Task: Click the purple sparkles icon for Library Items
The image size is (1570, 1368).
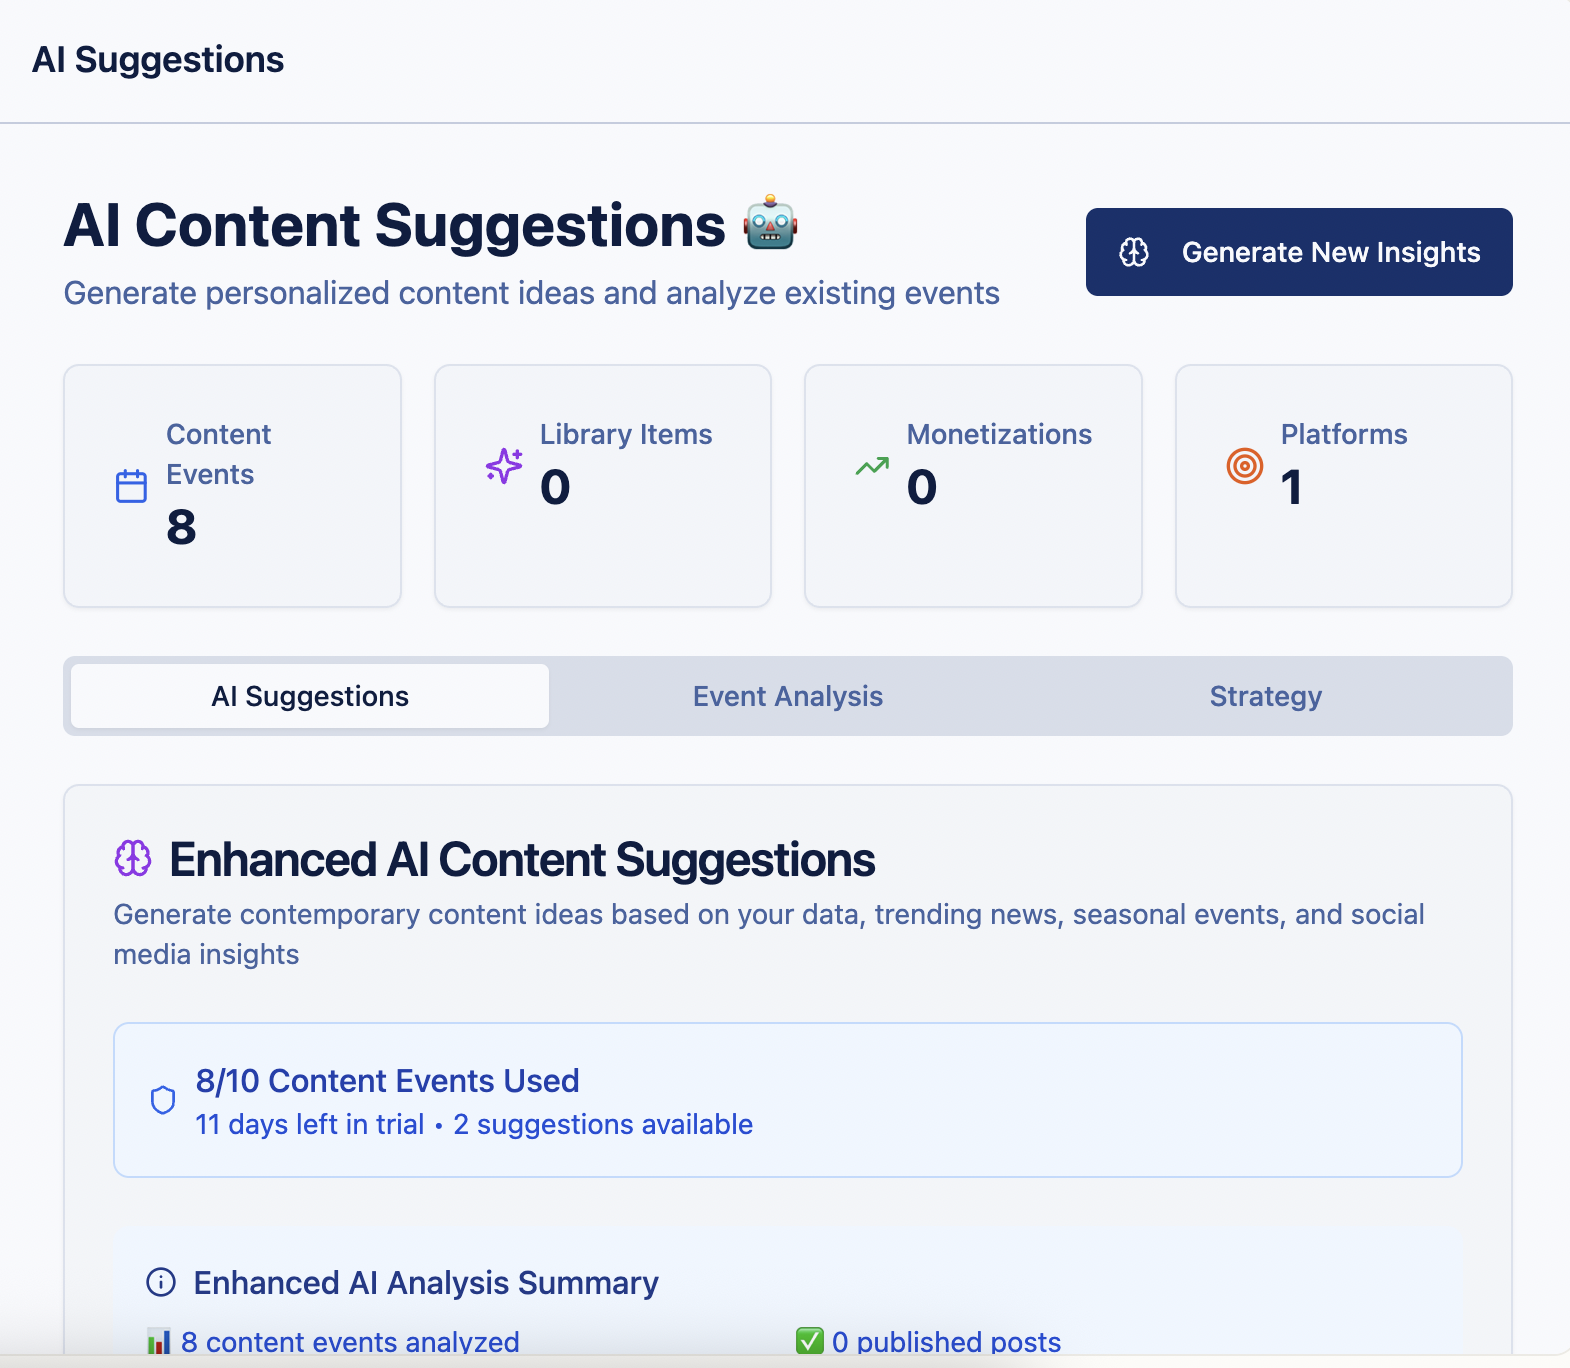Action: (x=504, y=466)
